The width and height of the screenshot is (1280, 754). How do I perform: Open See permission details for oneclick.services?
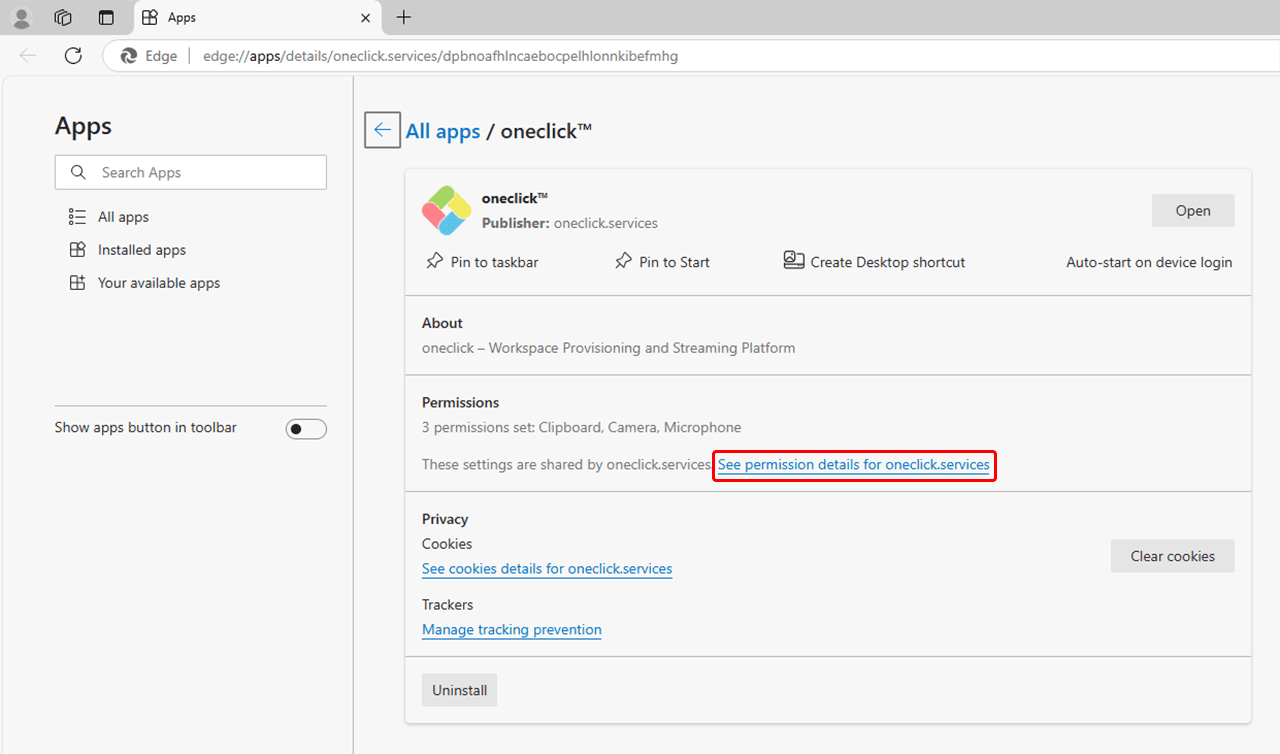click(x=853, y=465)
